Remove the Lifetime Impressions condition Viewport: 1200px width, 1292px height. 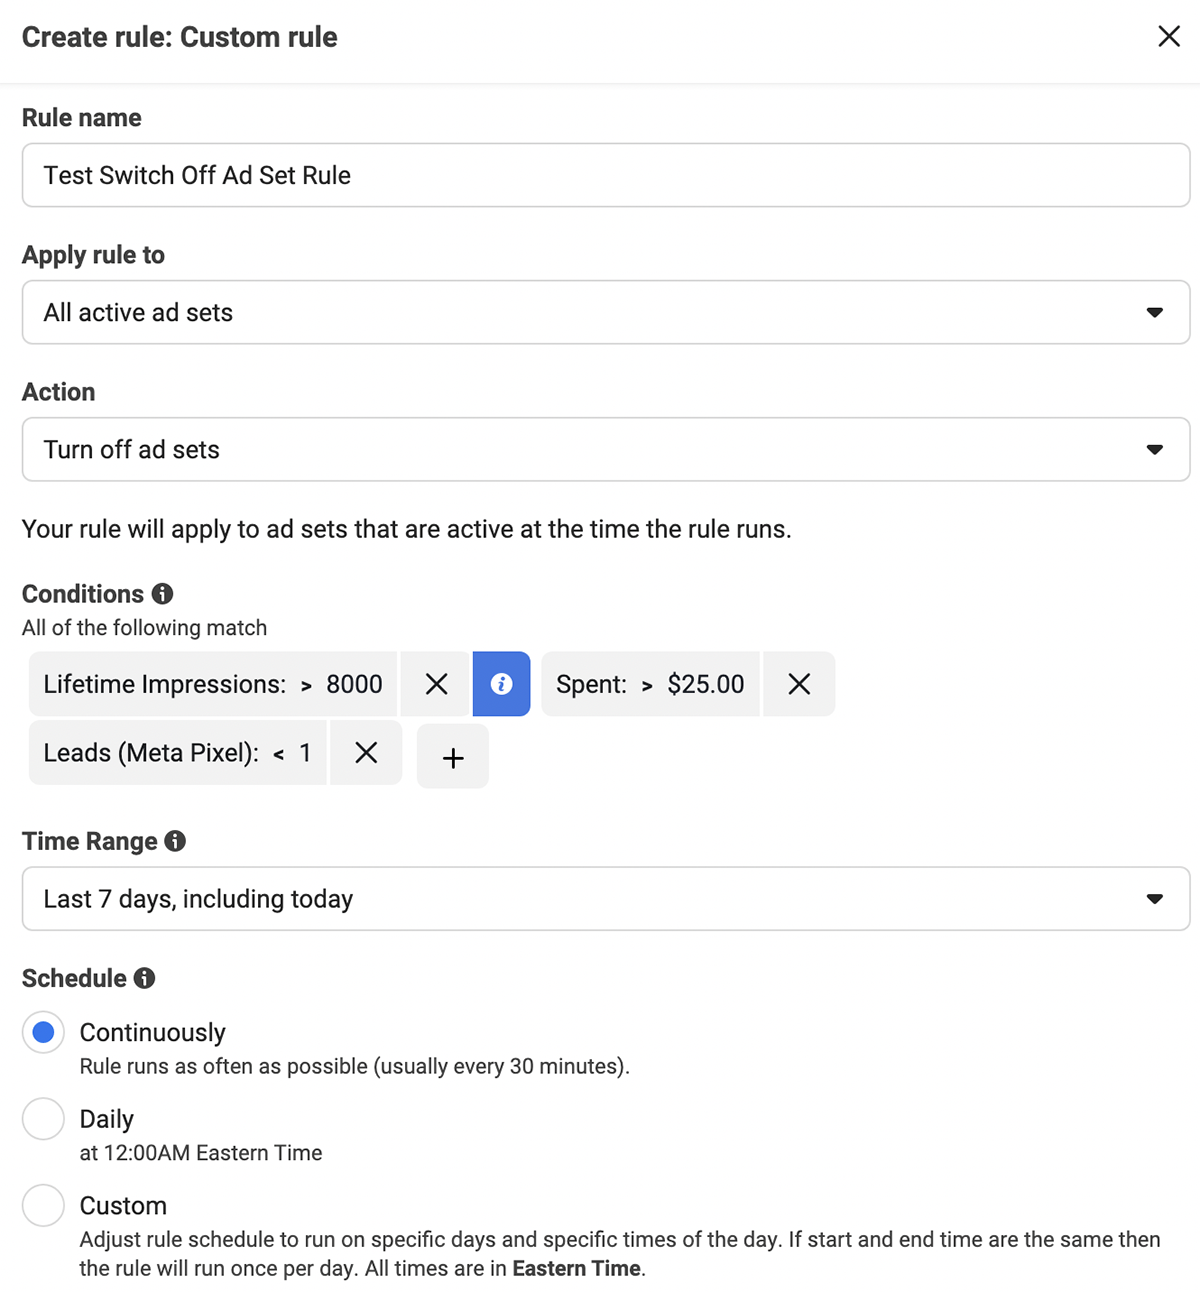tap(436, 684)
